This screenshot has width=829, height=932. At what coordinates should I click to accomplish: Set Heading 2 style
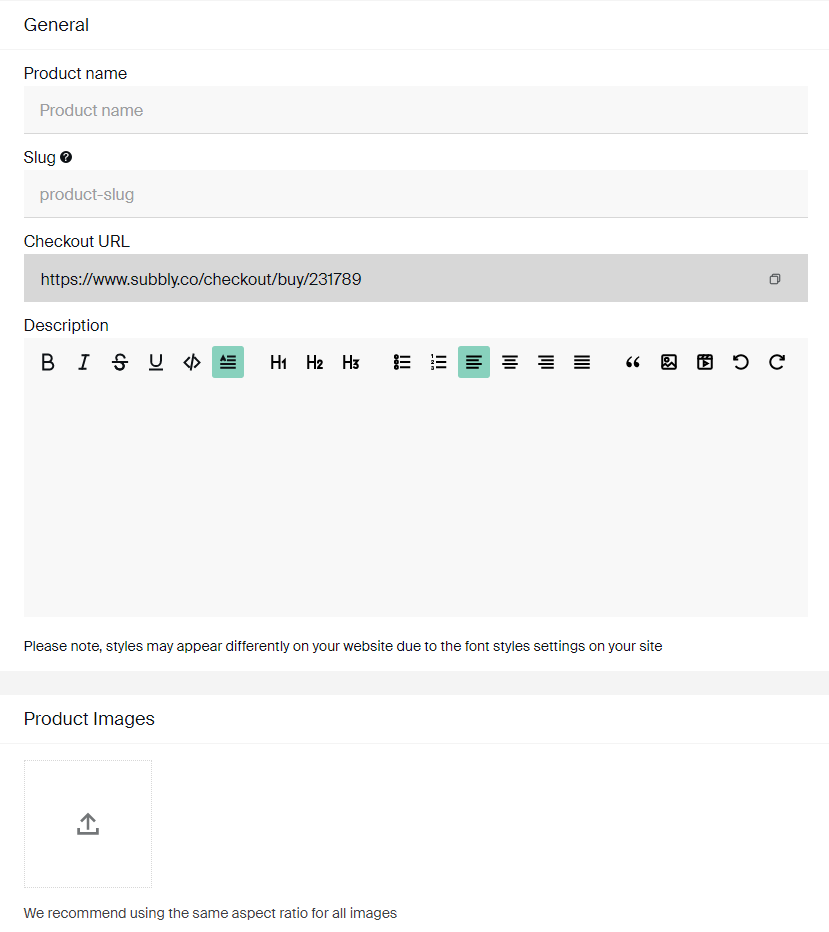[x=314, y=362]
